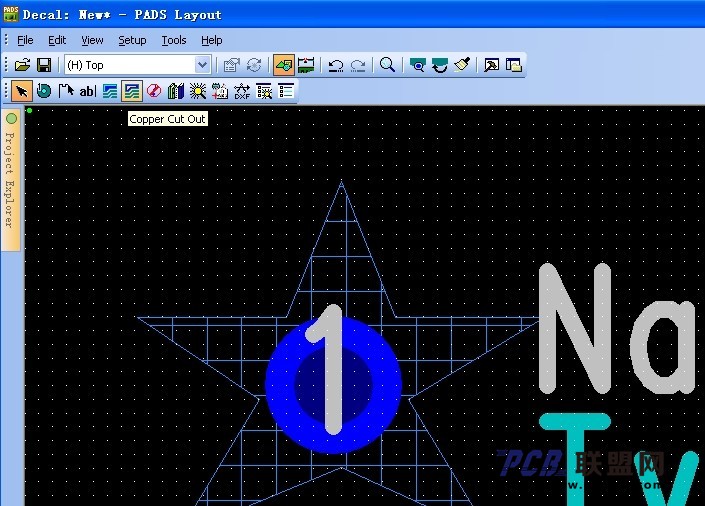Click the blue pad numbered 1
The image size is (705, 506).
[x=333, y=385]
